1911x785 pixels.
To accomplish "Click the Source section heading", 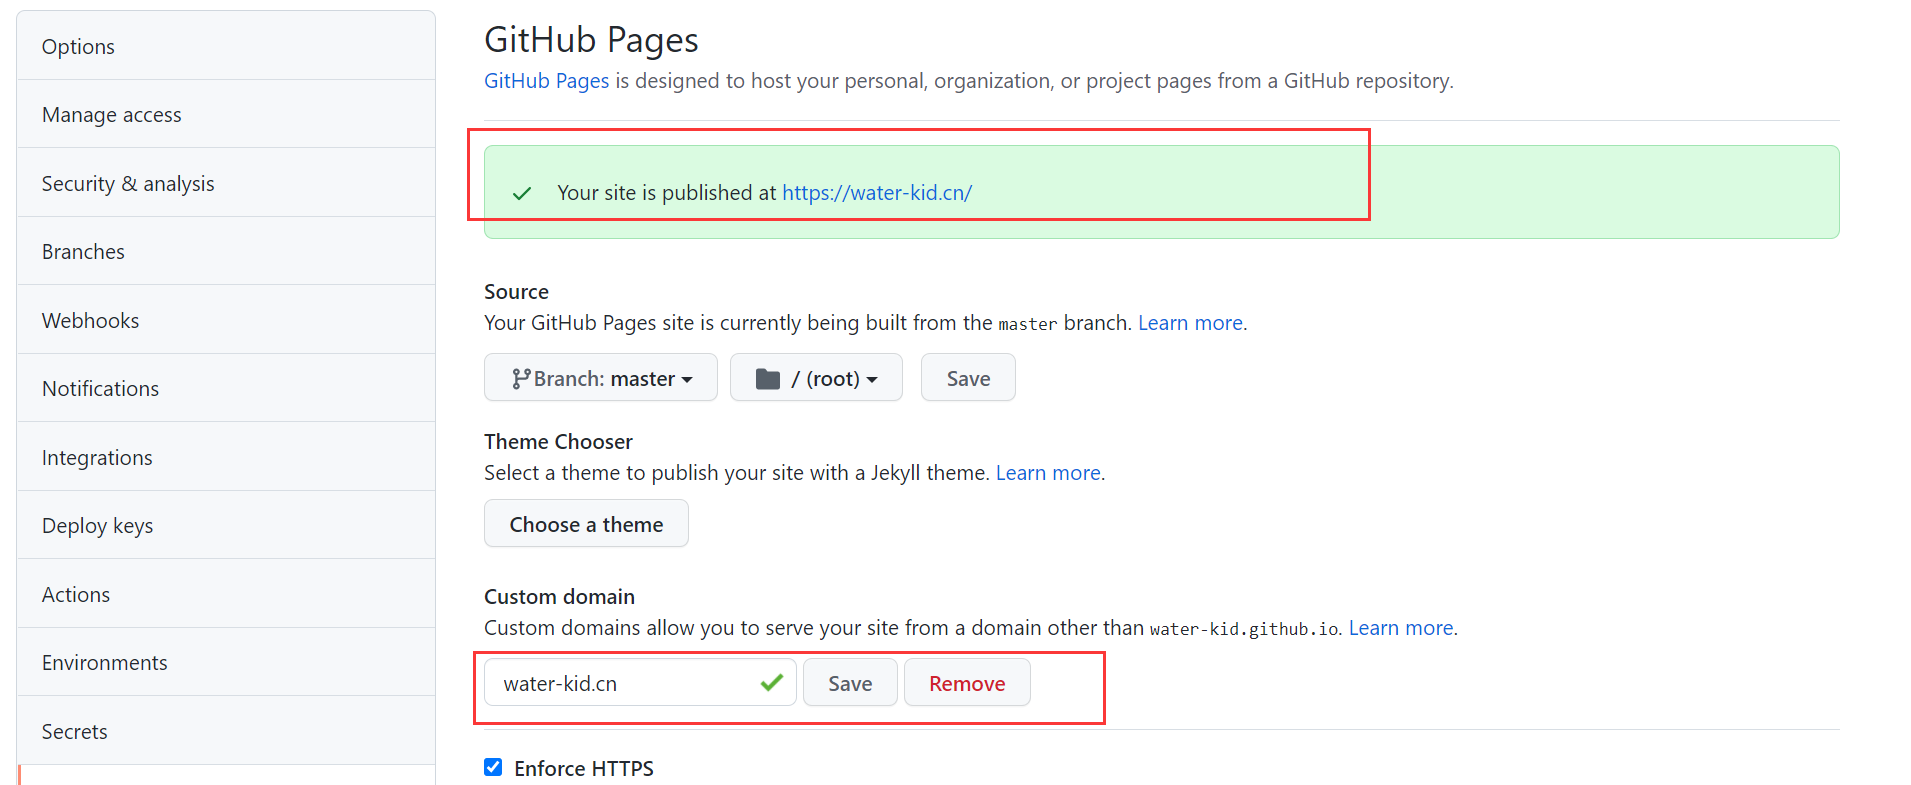I will tap(516, 292).
